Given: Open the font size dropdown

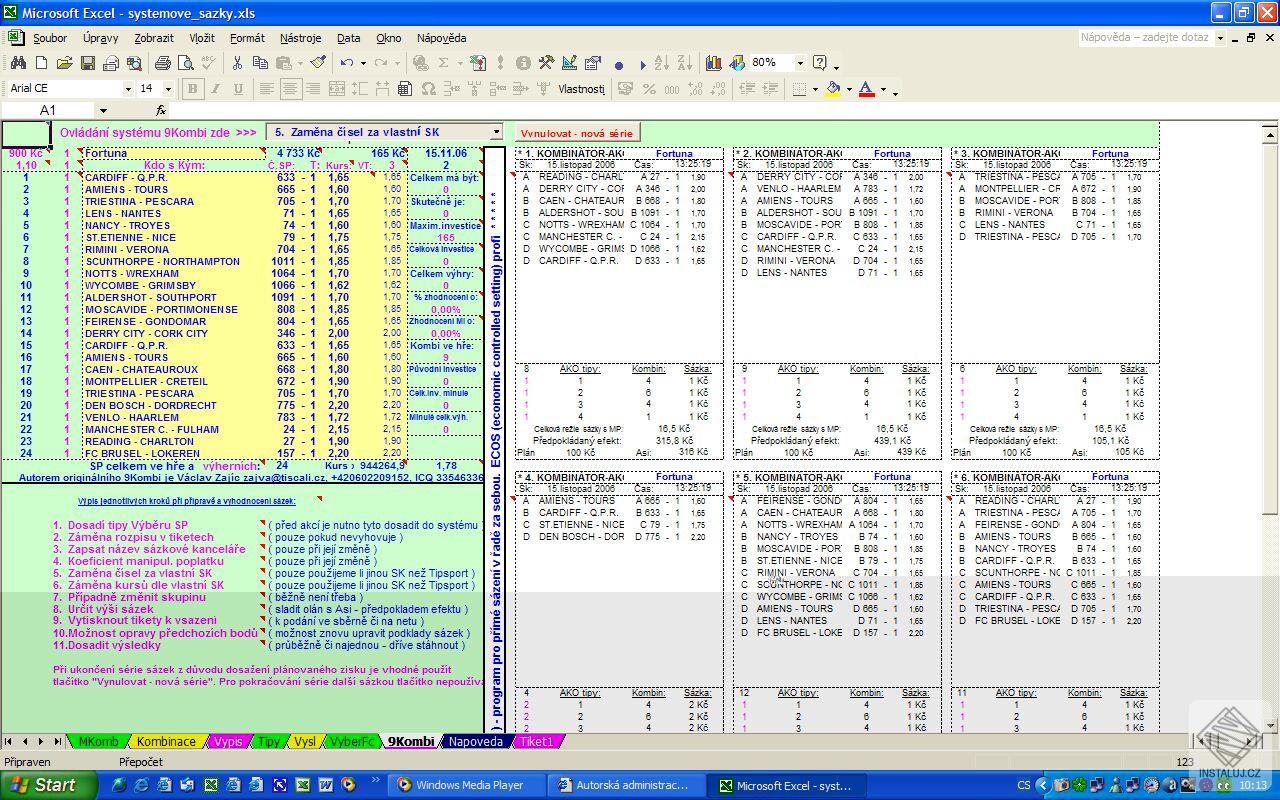Looking at the screenshot, I should [x=168, y=89].
